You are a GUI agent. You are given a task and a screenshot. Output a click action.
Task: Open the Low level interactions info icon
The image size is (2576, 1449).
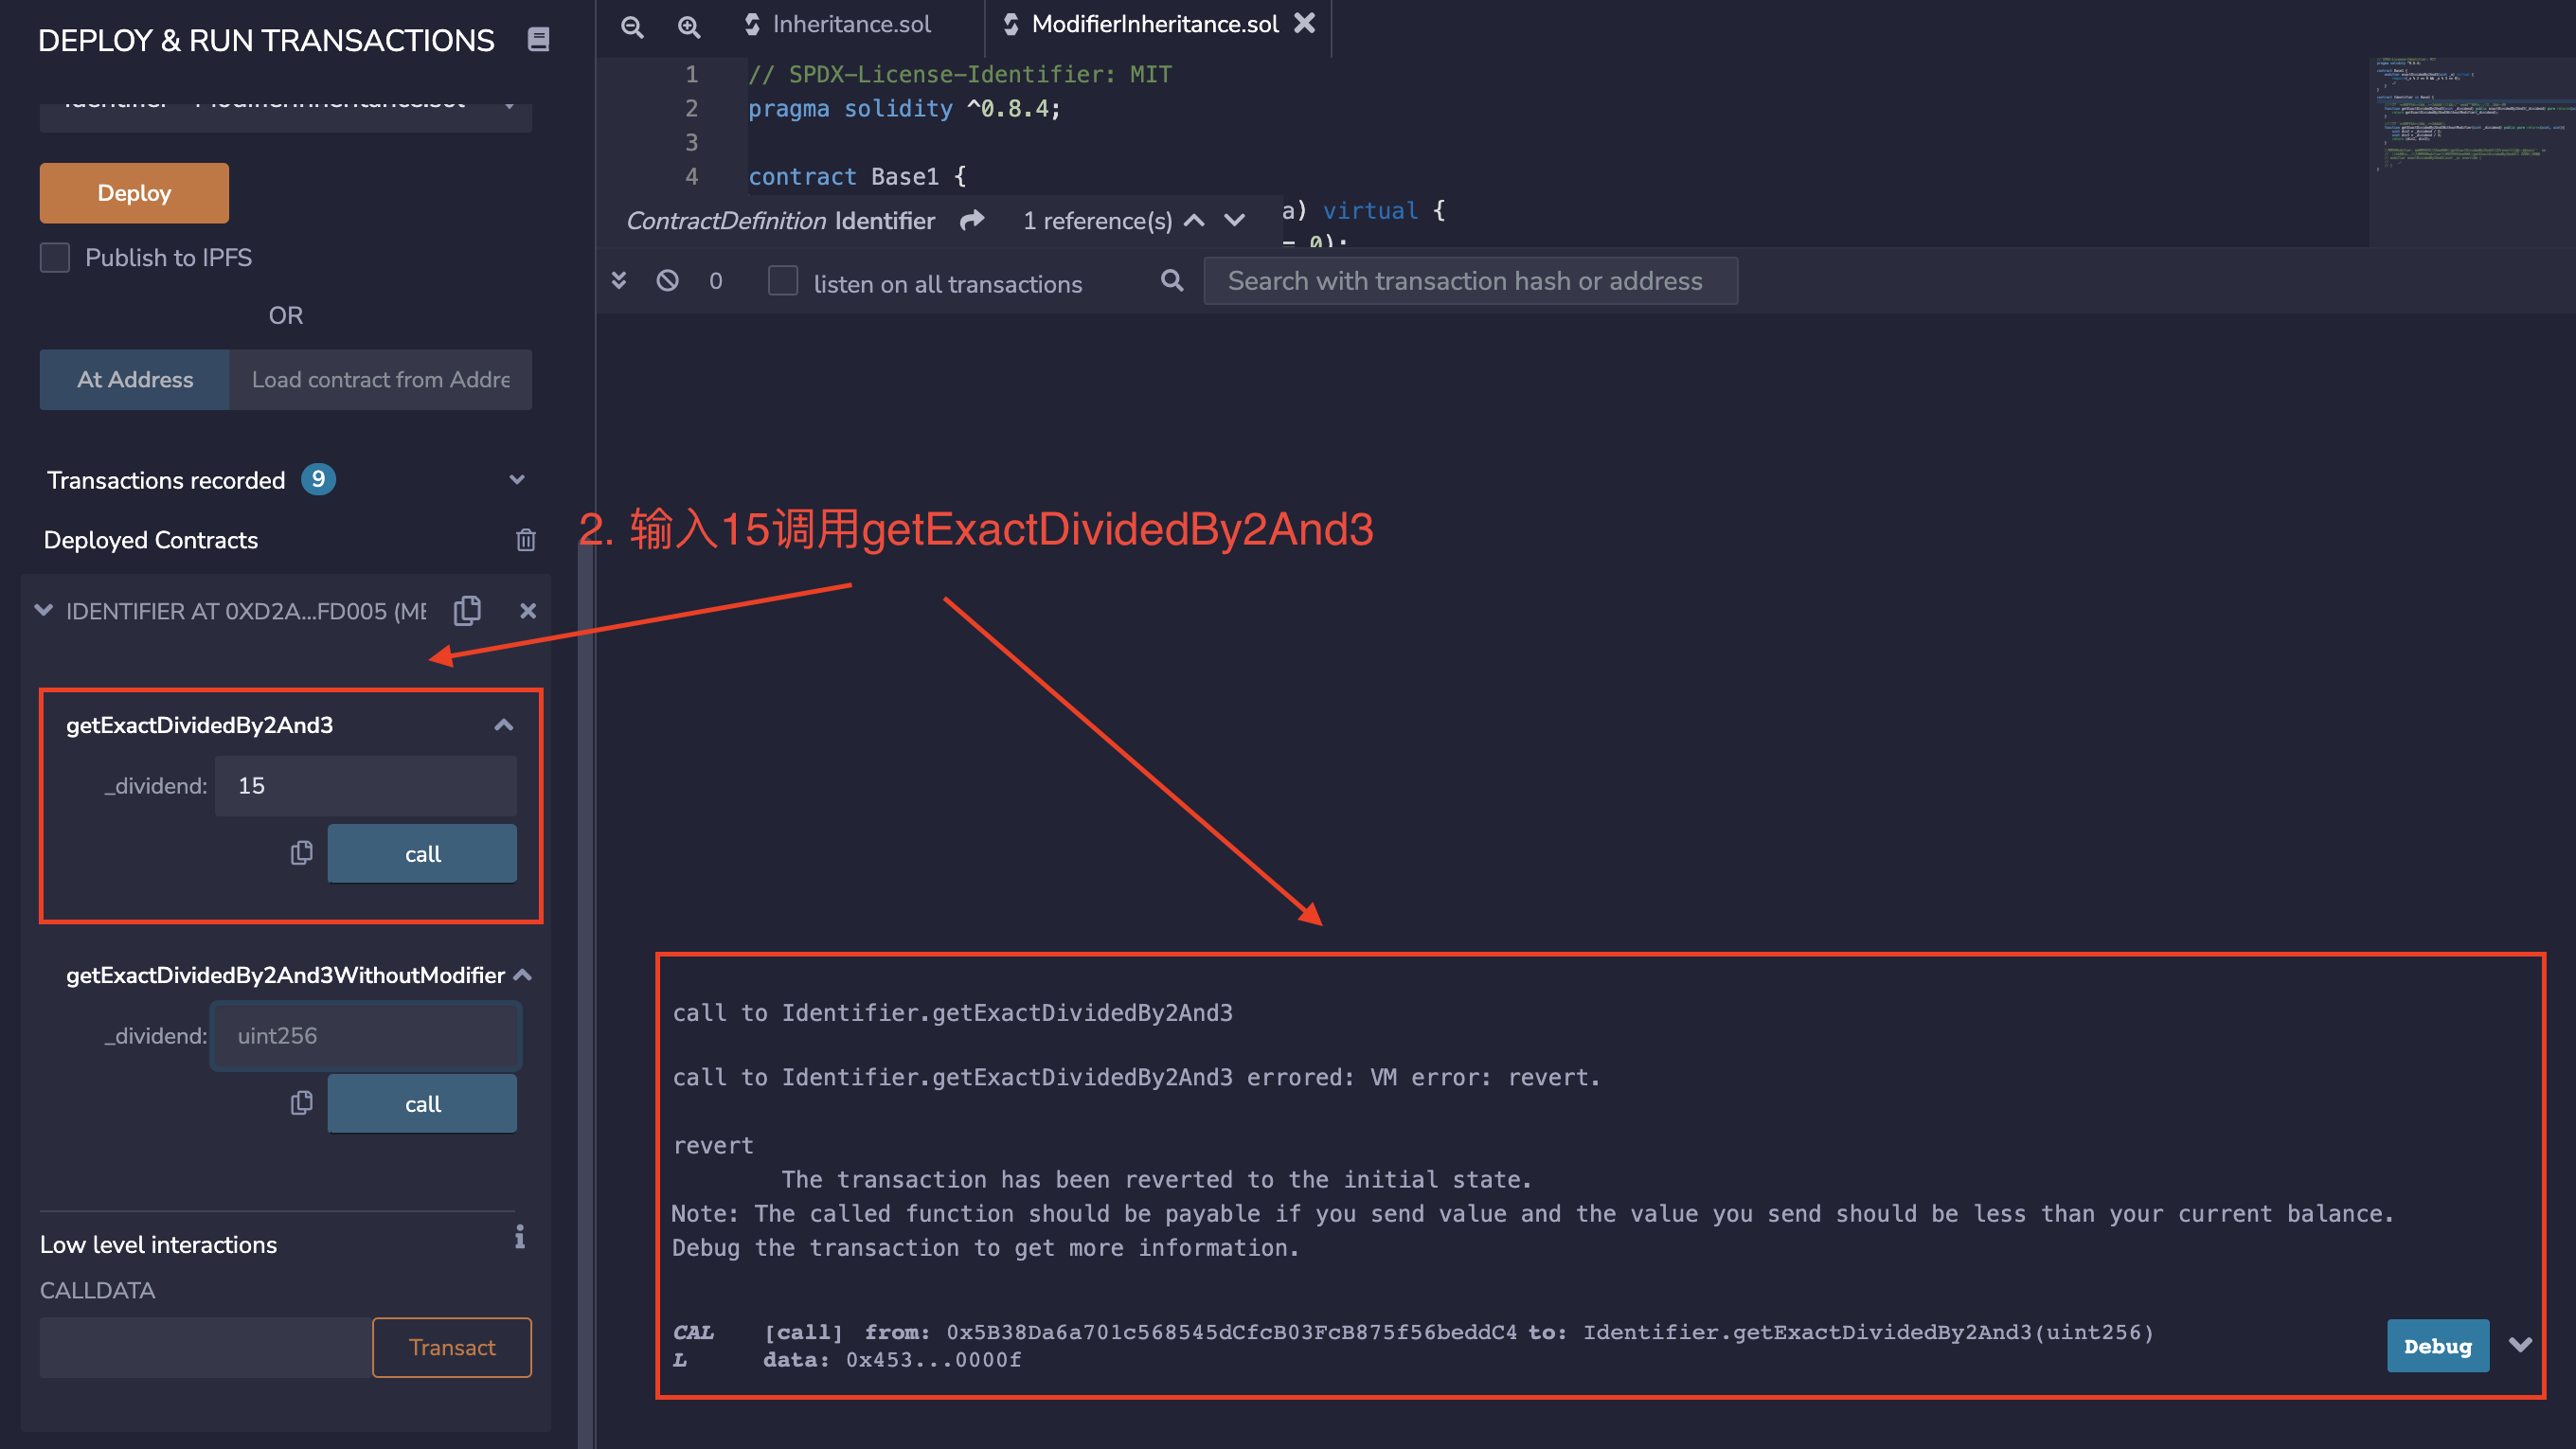point(519,1238)
